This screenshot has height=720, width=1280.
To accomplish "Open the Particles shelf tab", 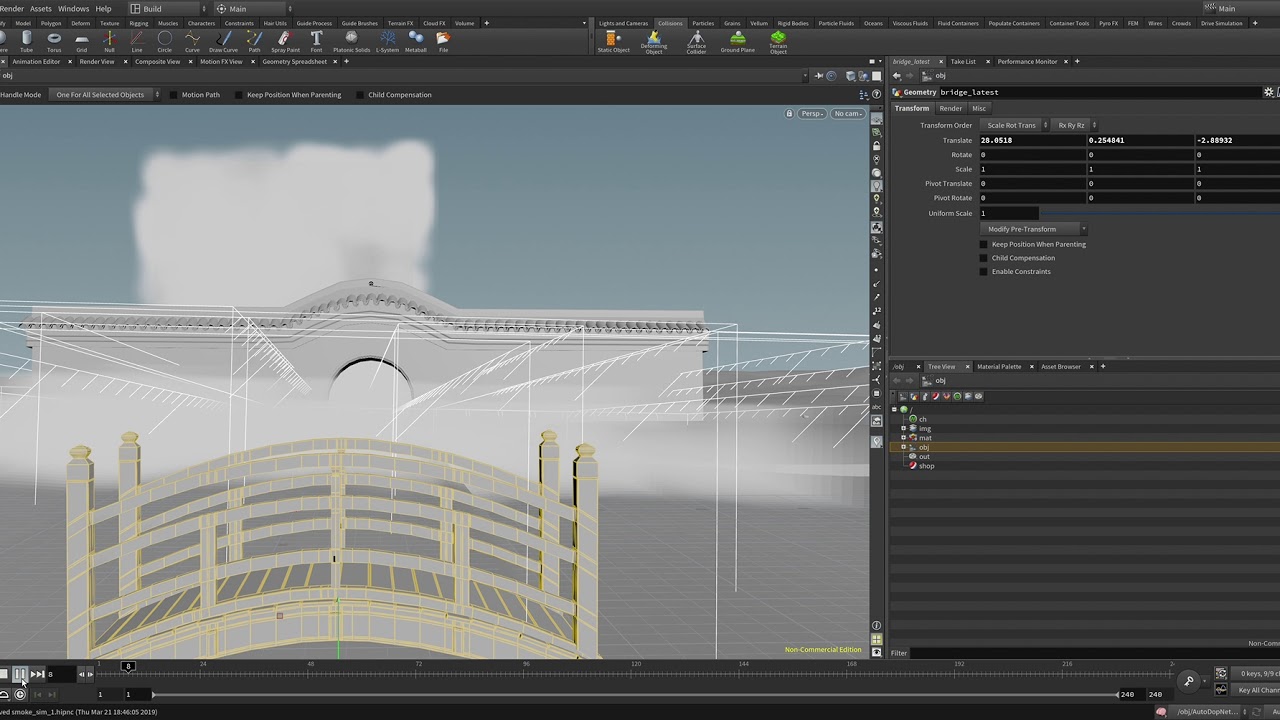I will [703, 23].
